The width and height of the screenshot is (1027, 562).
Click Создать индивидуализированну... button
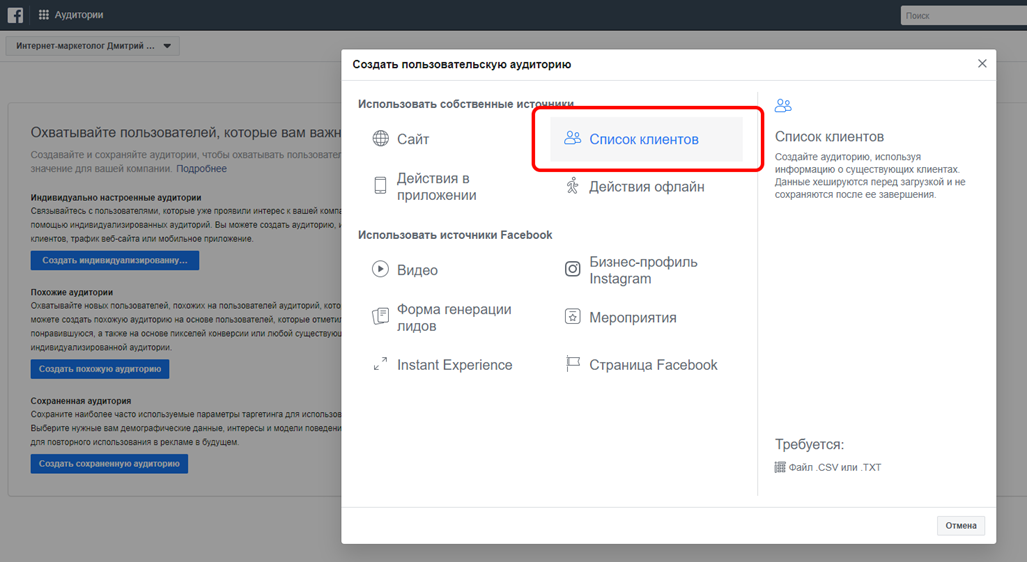[x=115, y=260]
